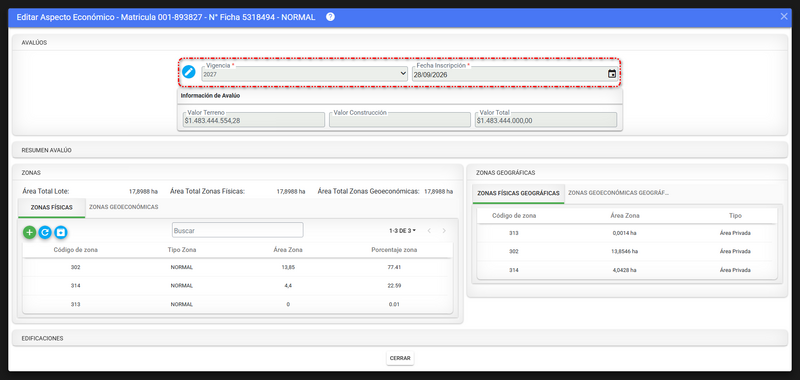This screenshot has height=380, width=800.
Task: Click NORMAL in the zone 302 row
Action: (x=182, y=267)
